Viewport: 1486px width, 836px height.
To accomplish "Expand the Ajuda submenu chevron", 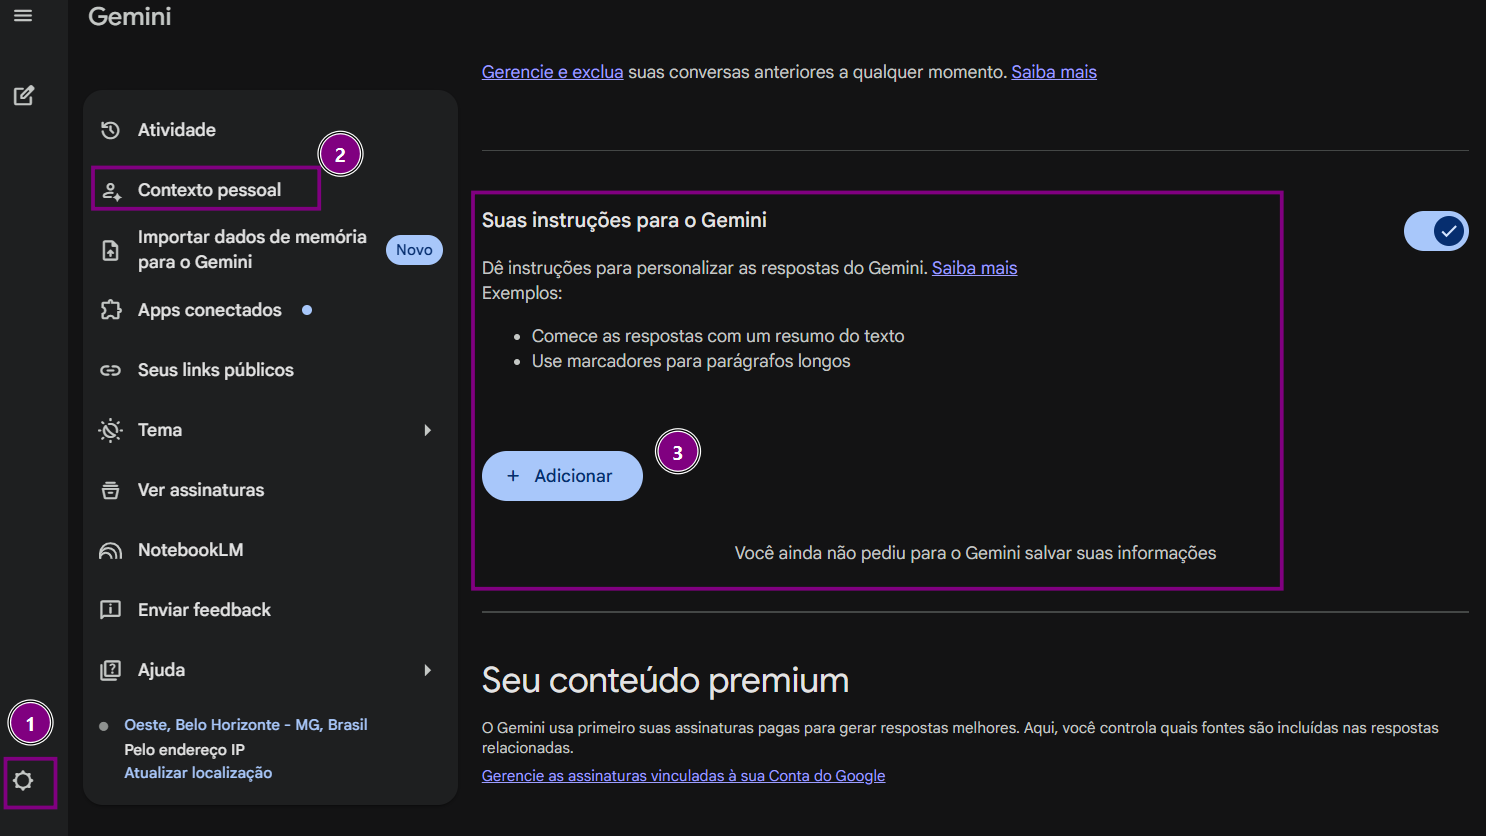I will (428, 669).
